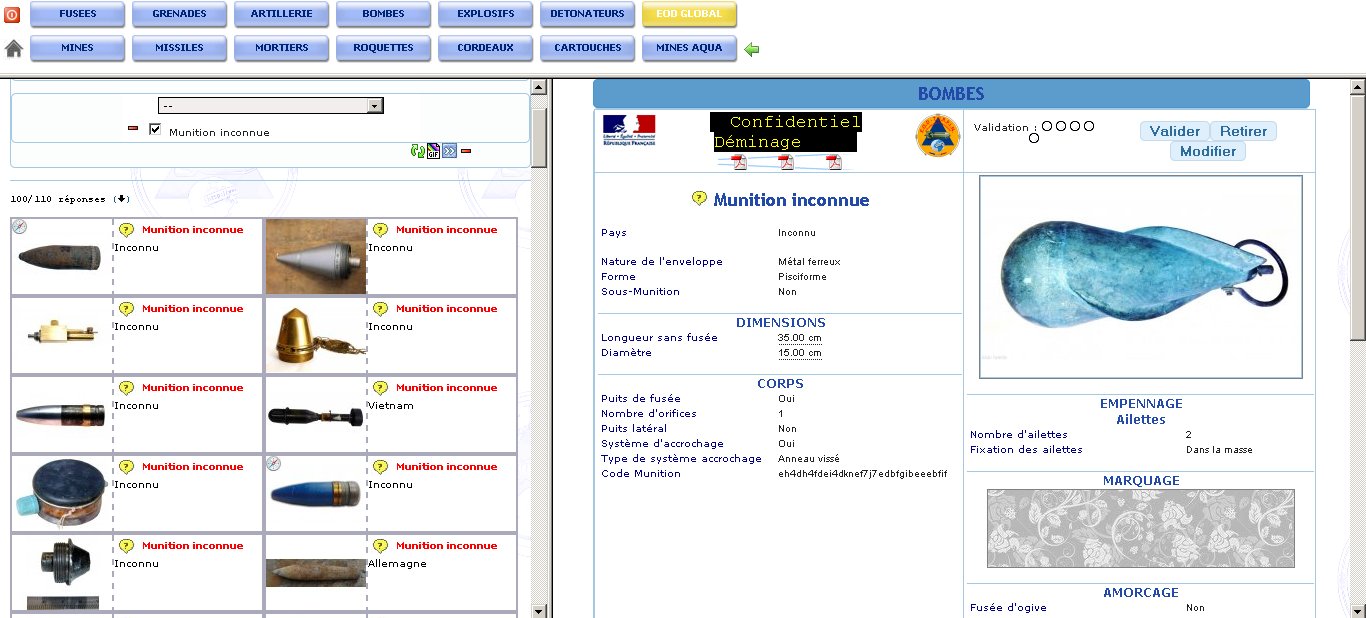Image resolution: width=1366 pixels, height=618 pixels.
Task: Click the green back arrow after MINES AQUA
Action: (x=752, y=49)
